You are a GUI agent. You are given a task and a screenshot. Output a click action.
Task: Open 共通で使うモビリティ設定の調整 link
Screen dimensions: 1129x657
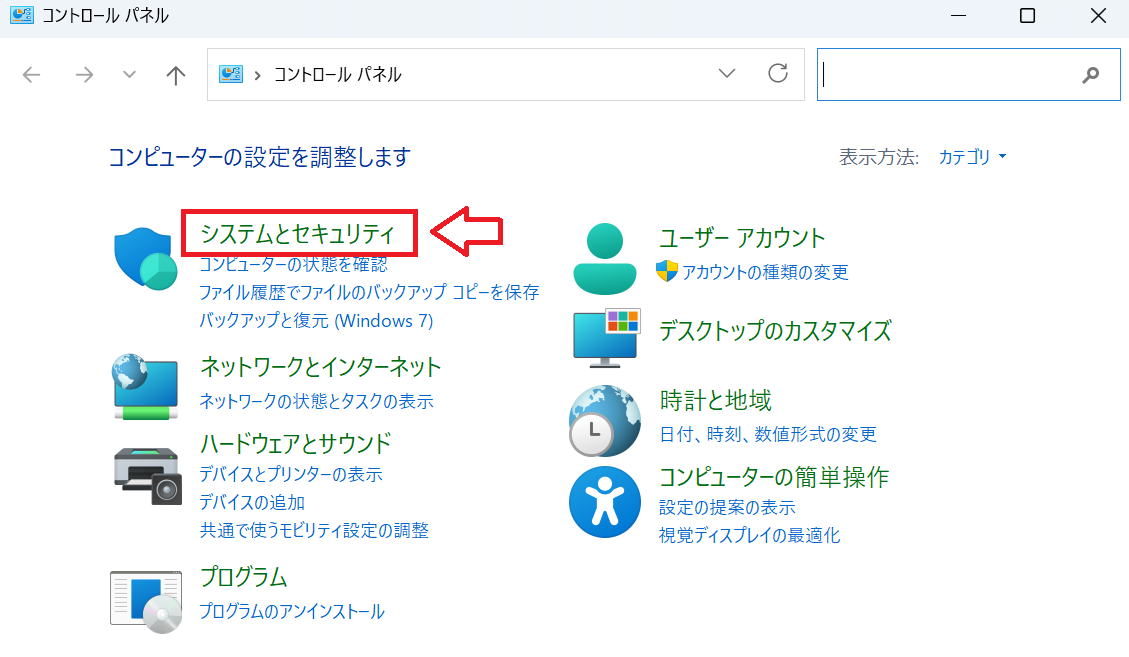tap(314, 530)
